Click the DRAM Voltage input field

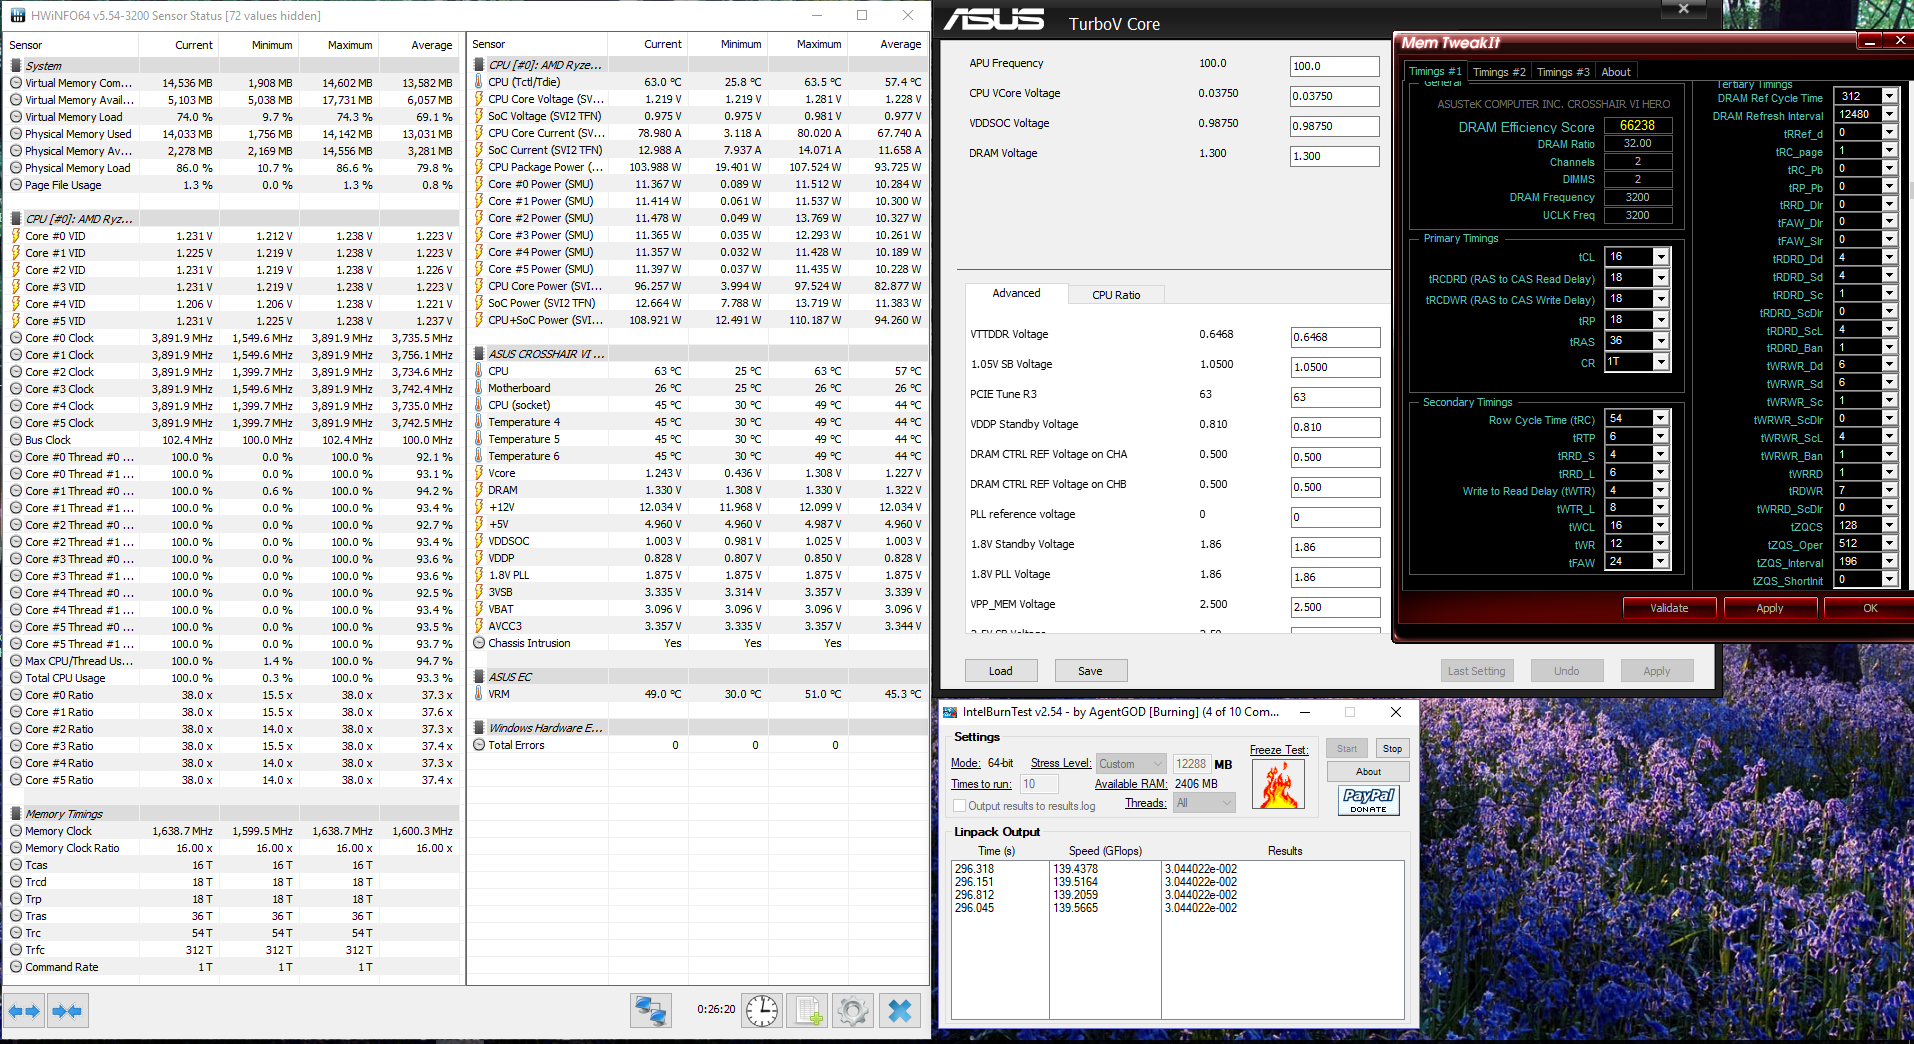click(1335, 156)
